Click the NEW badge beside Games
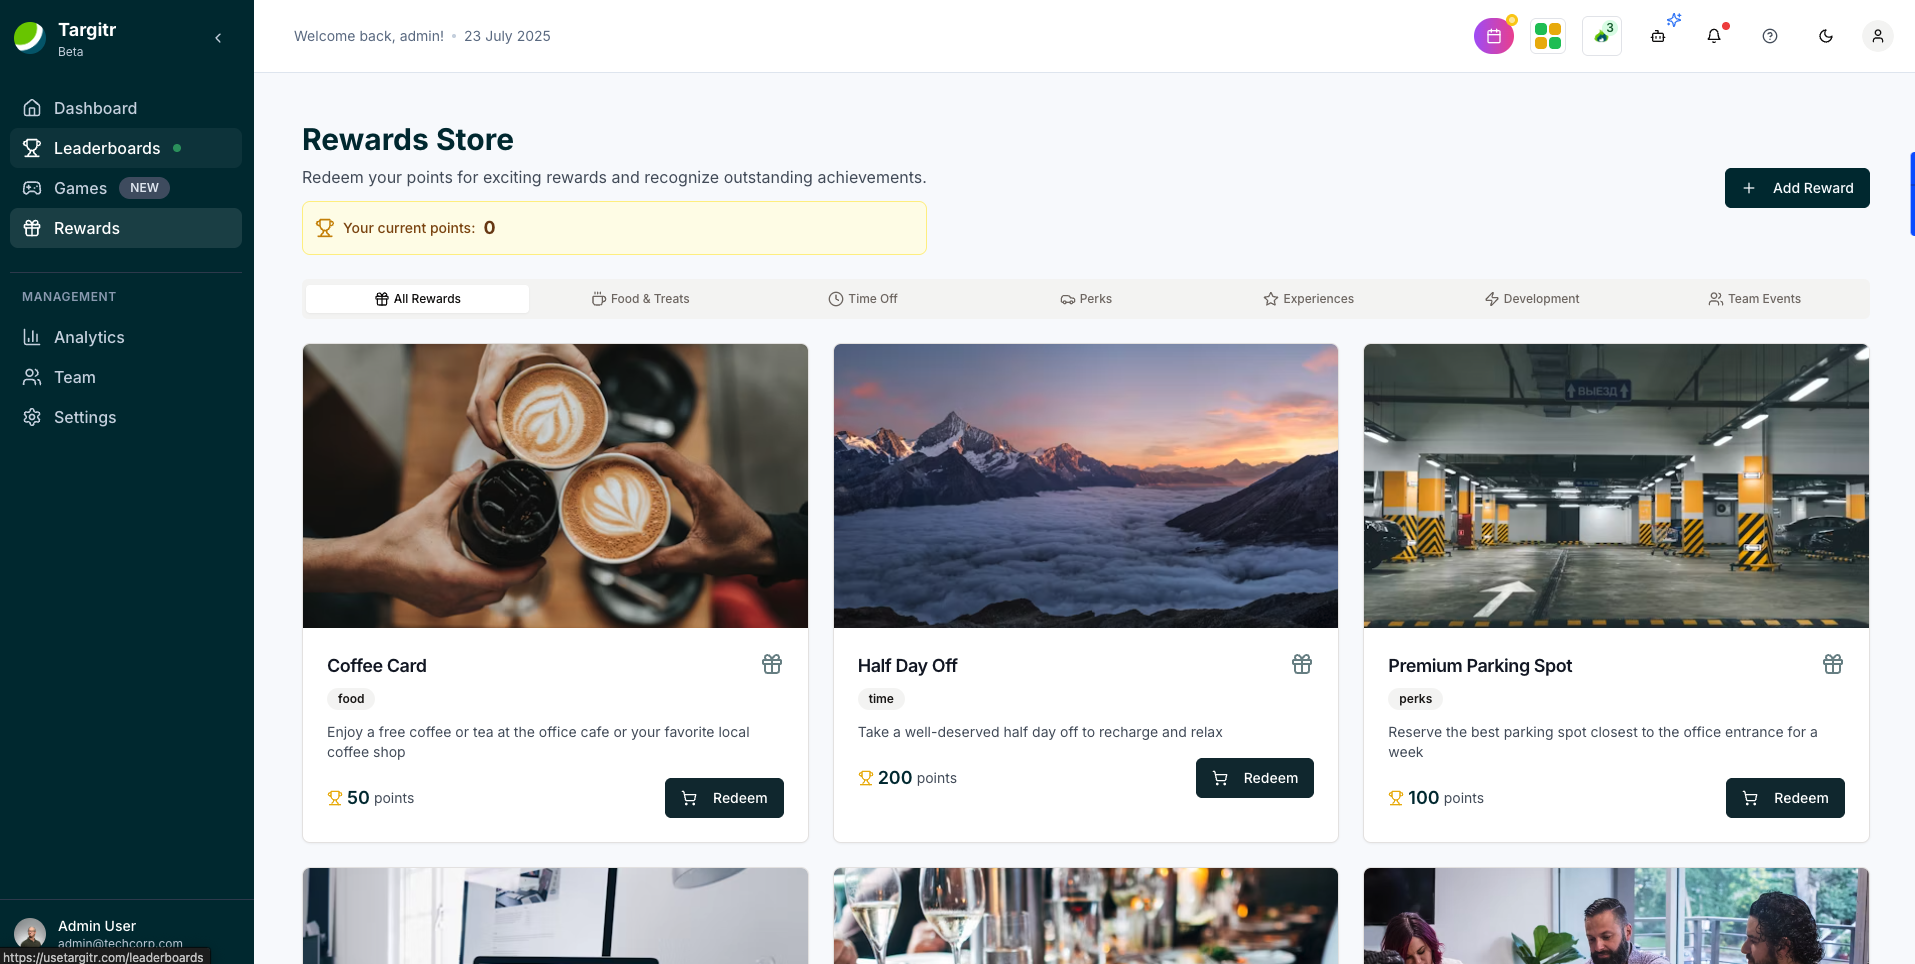Image resolution: width=1915 pixels, height=964 pixels. tap(144, 188)
